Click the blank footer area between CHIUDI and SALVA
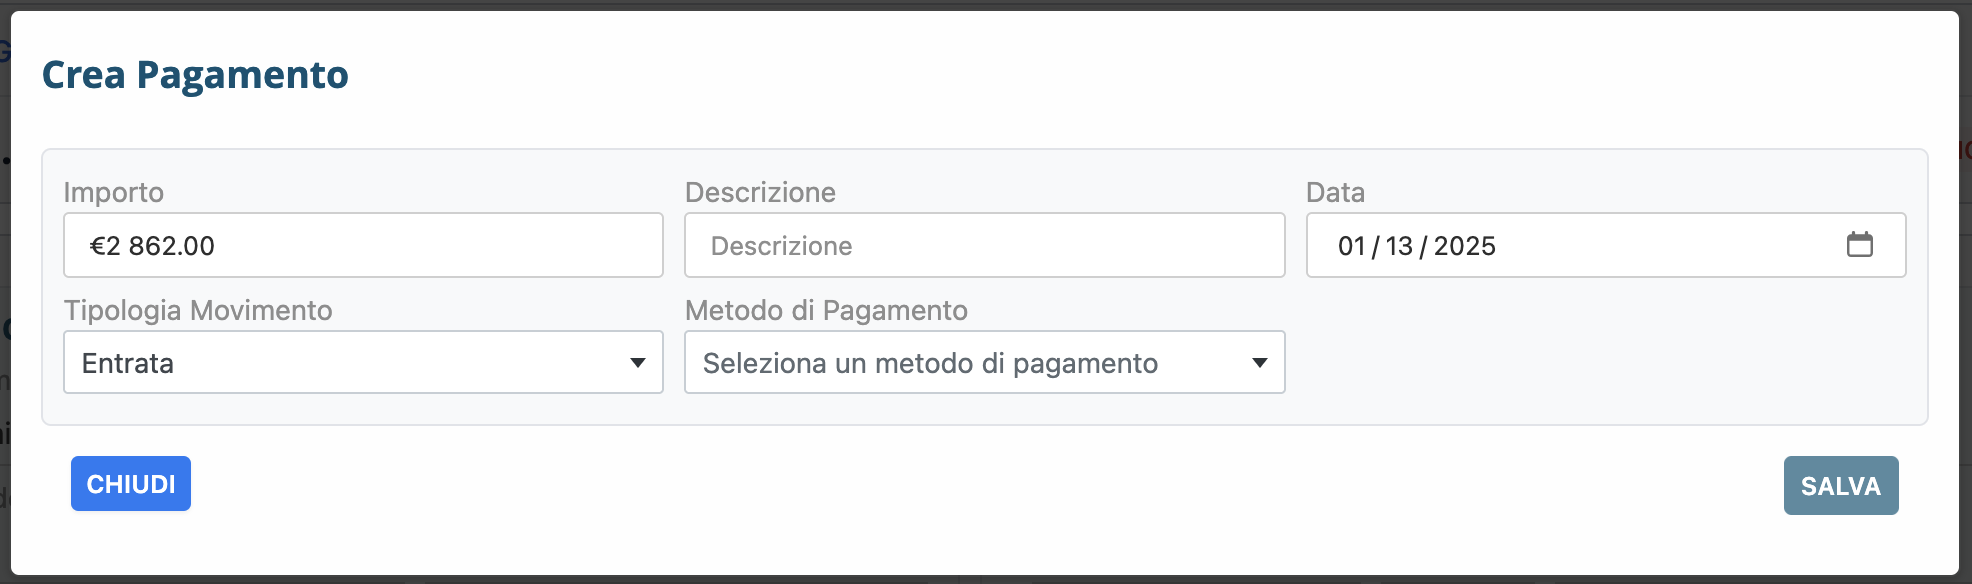 [x=985, y=486]
